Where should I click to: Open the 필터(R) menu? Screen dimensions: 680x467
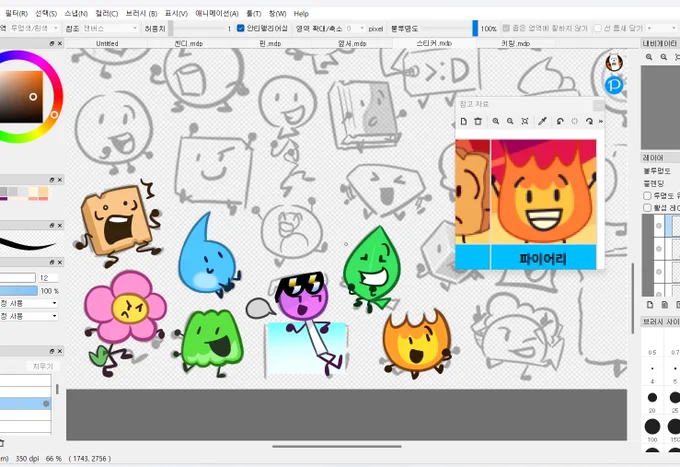[16, 13]
